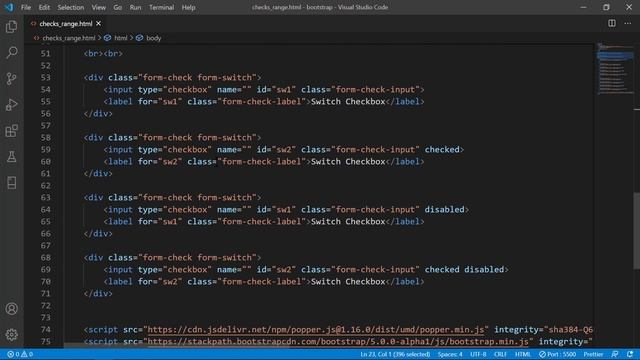Open notifications bell in status bar

click(x=630, y=354)
